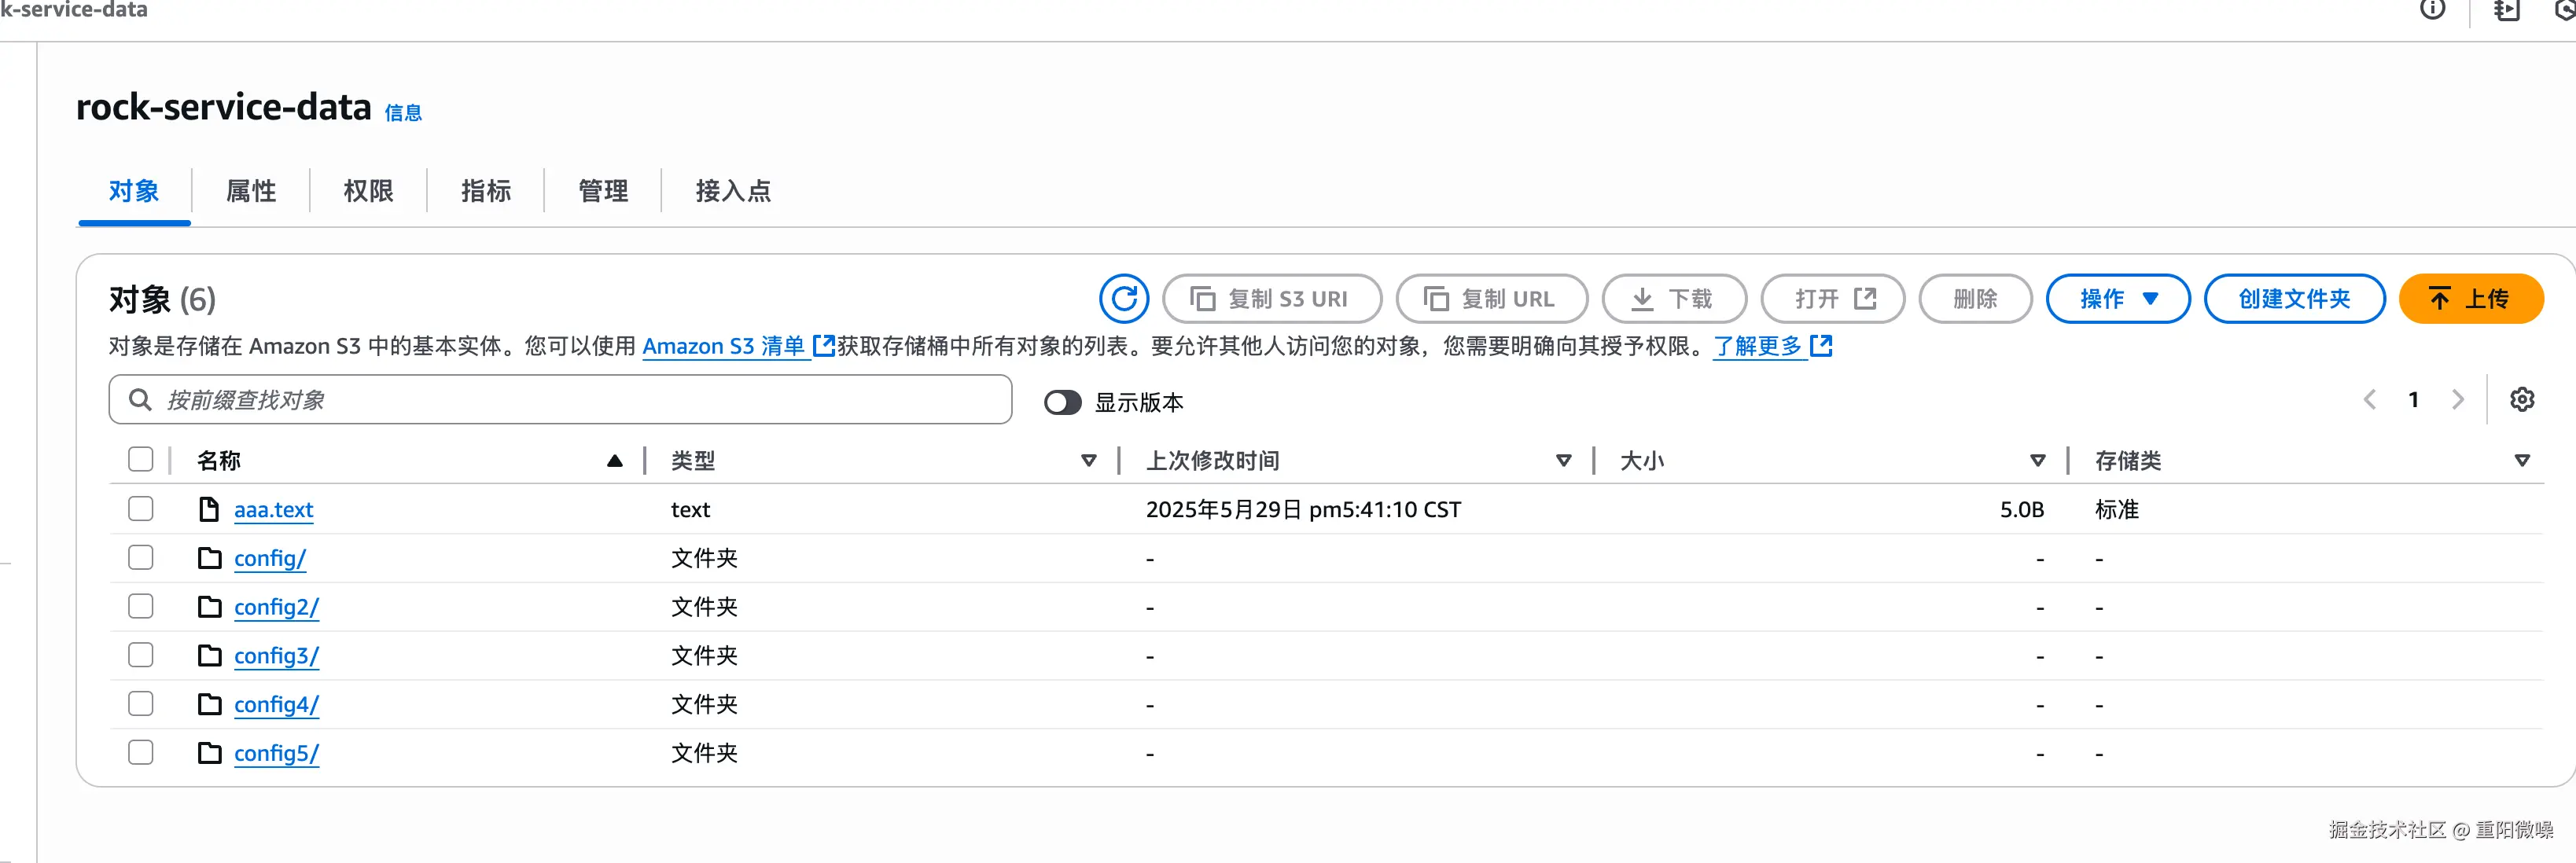Switch to the 属性 tab
Image resolution: width=2576 pixels, height=863 pixels.
point(251,191)
